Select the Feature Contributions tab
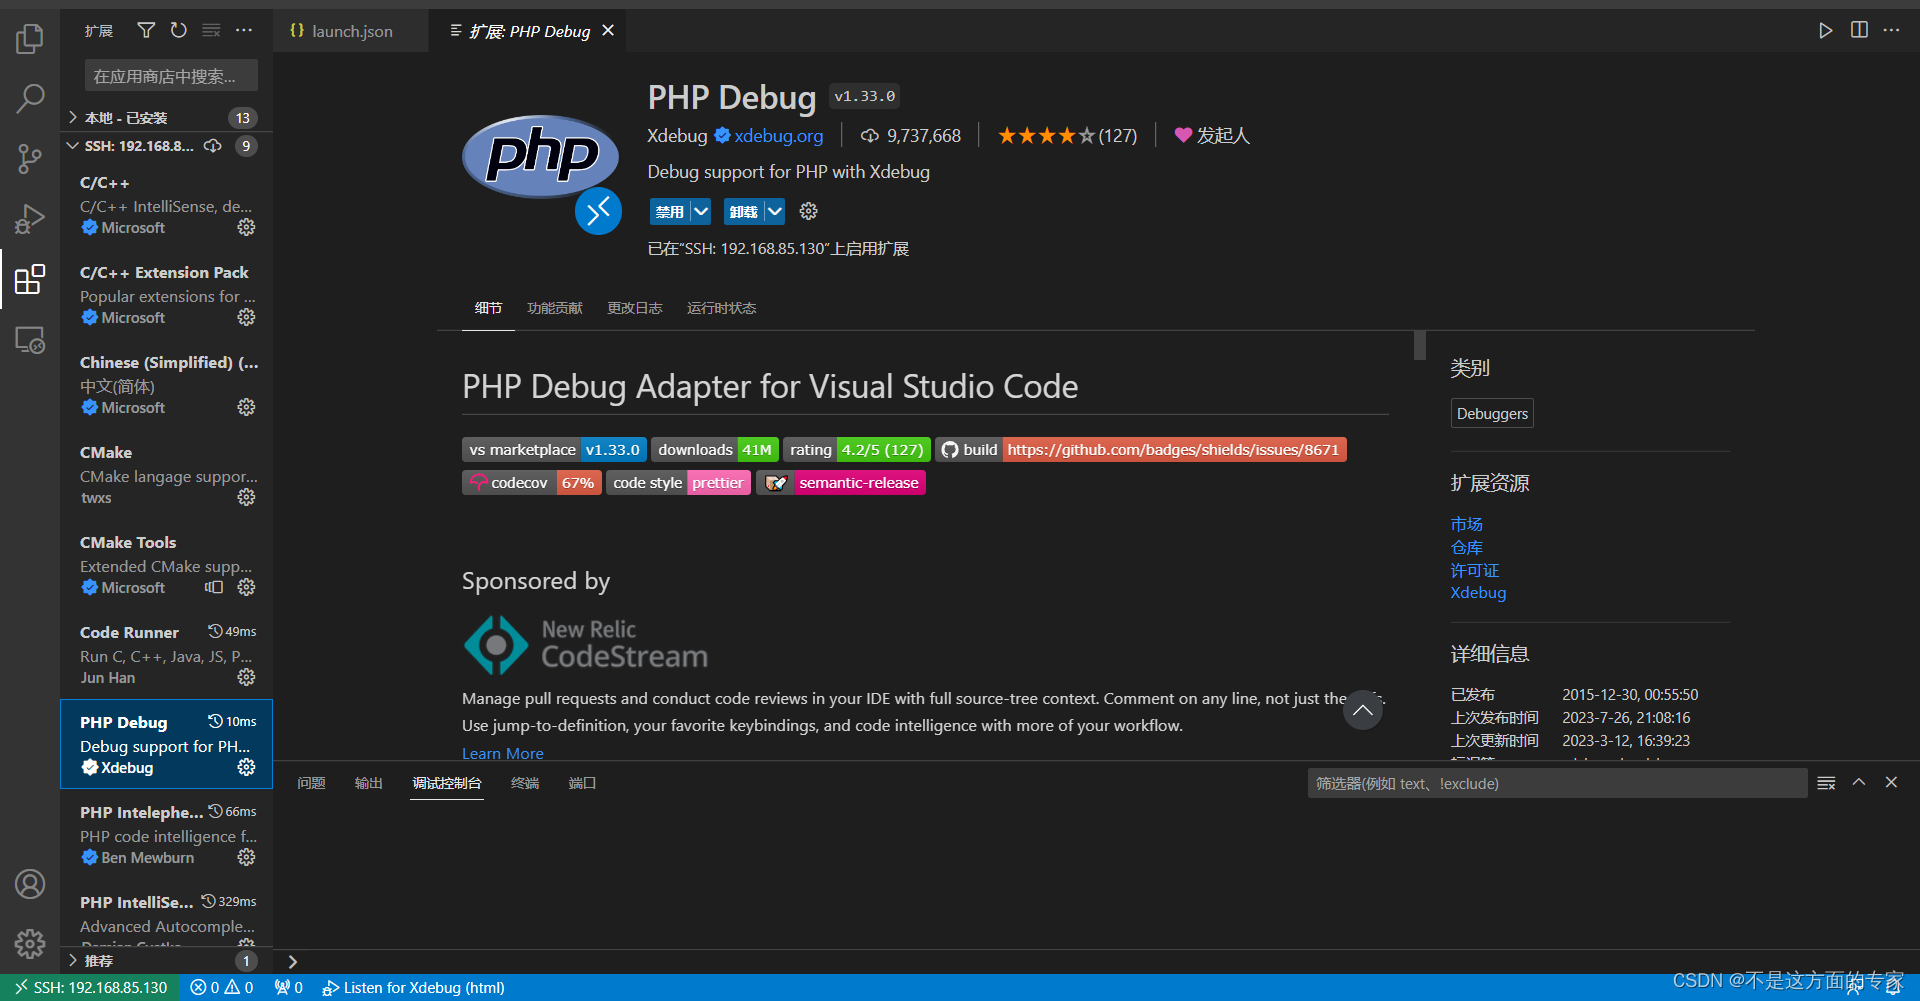1920x1001 pixels. pos(555,308)
